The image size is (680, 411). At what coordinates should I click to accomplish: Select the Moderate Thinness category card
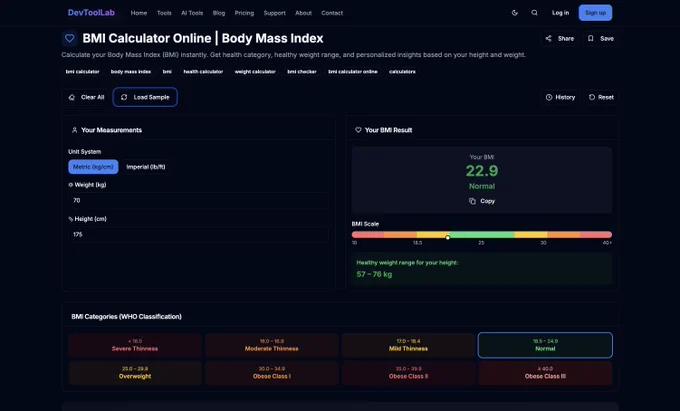(271, 345)
